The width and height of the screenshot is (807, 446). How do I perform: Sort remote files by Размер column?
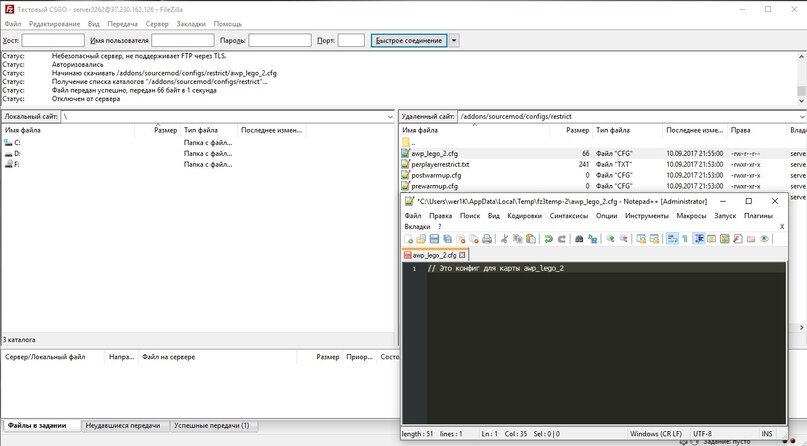(571, 130)
